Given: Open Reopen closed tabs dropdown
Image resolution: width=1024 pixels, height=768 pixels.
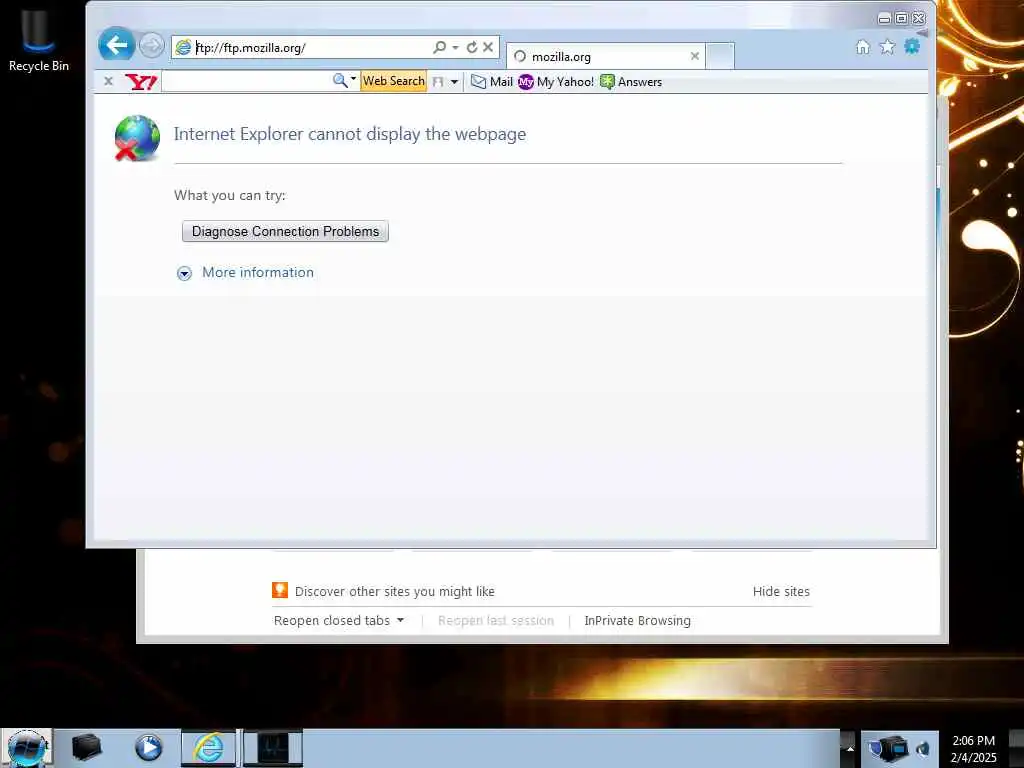Looking at the screenshot, I should (339, 620).
